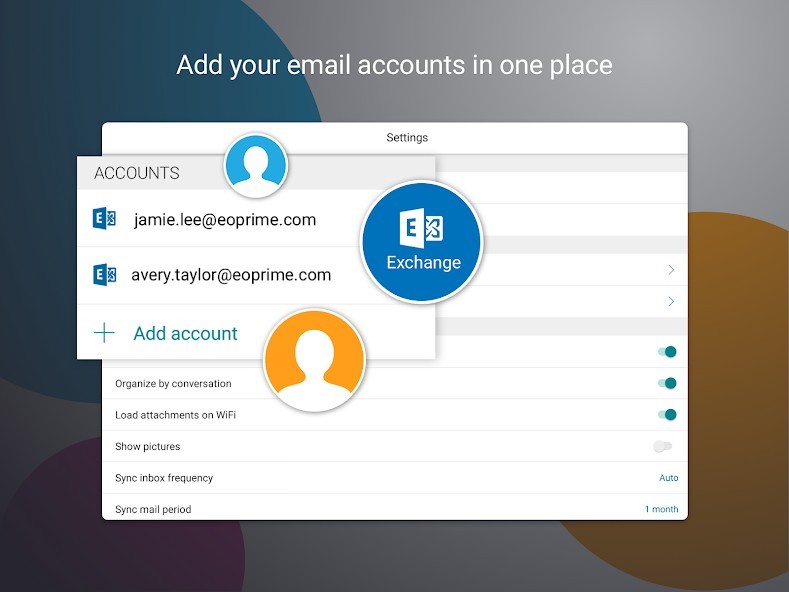Open the avery.taylor@eoprime.com account

point(231,275)
